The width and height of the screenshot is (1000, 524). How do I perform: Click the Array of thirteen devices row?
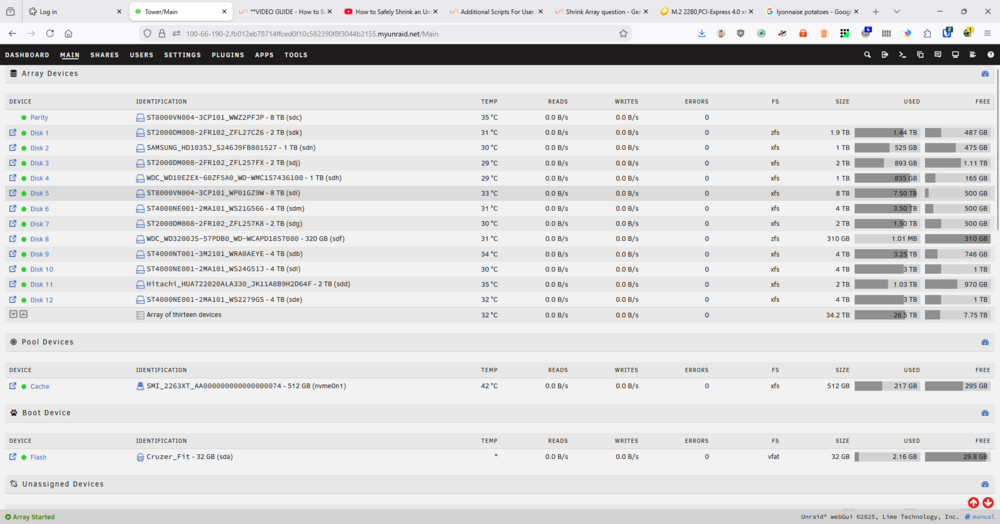[x=499, y=315]
